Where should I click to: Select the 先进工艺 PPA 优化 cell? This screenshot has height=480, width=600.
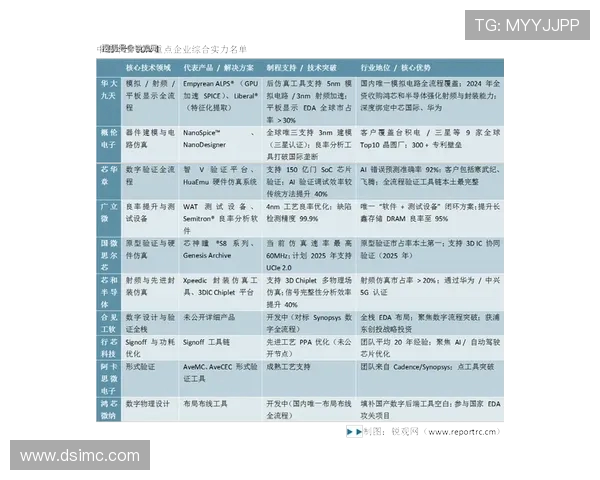pyautogui.click(x=309, y=348)
